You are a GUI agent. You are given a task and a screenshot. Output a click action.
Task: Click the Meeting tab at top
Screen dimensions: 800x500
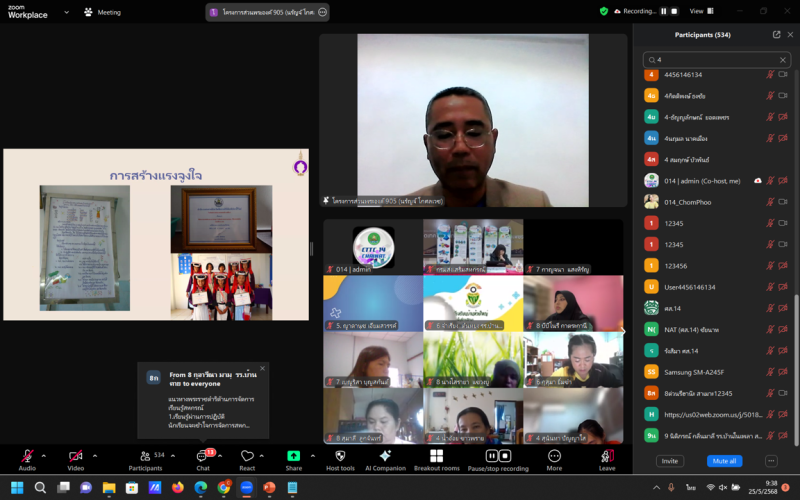point(103,12)
